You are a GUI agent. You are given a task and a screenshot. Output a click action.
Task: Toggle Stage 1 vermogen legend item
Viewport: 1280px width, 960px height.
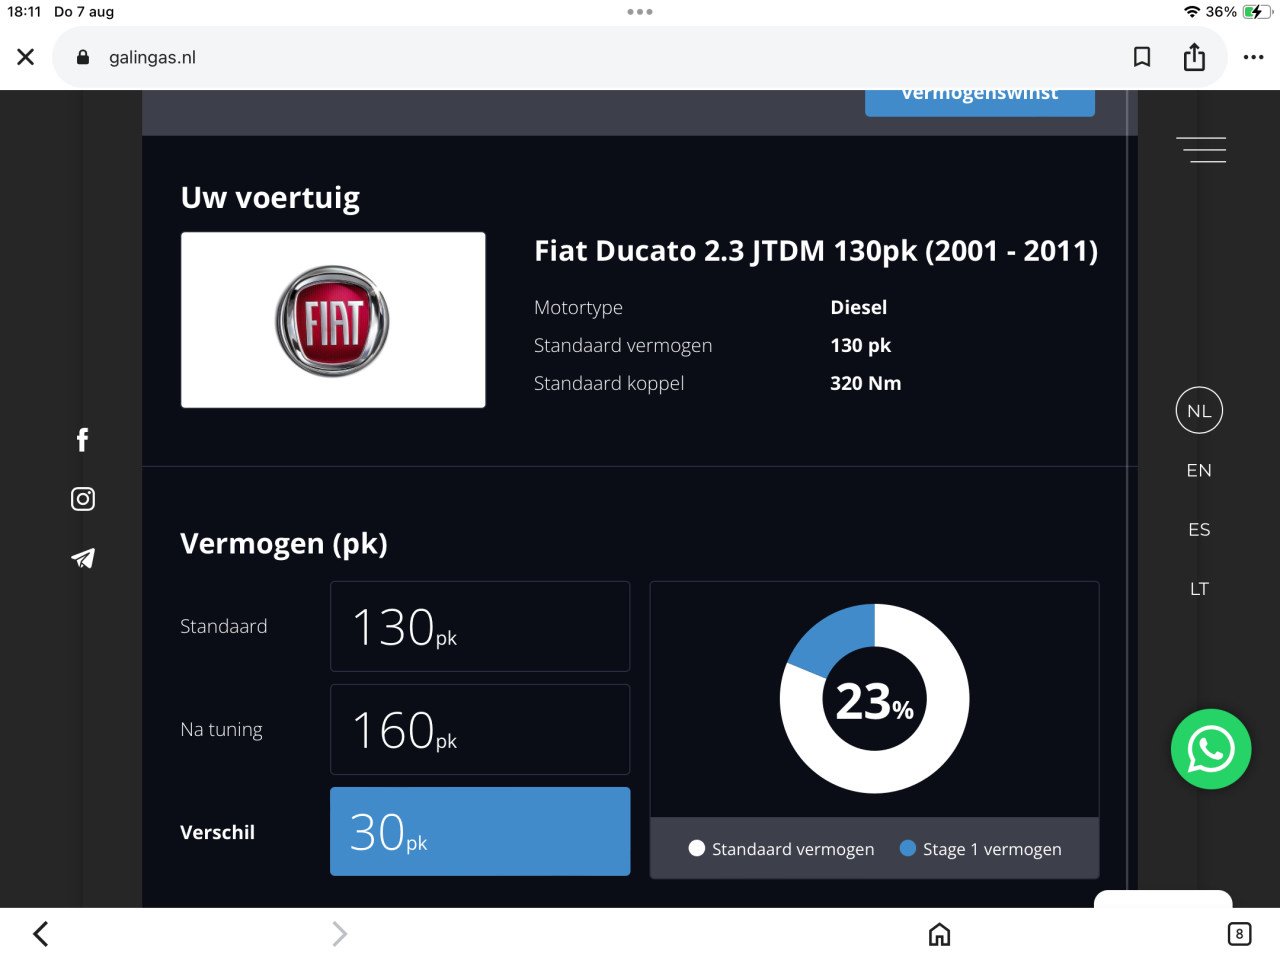(980, 849)
